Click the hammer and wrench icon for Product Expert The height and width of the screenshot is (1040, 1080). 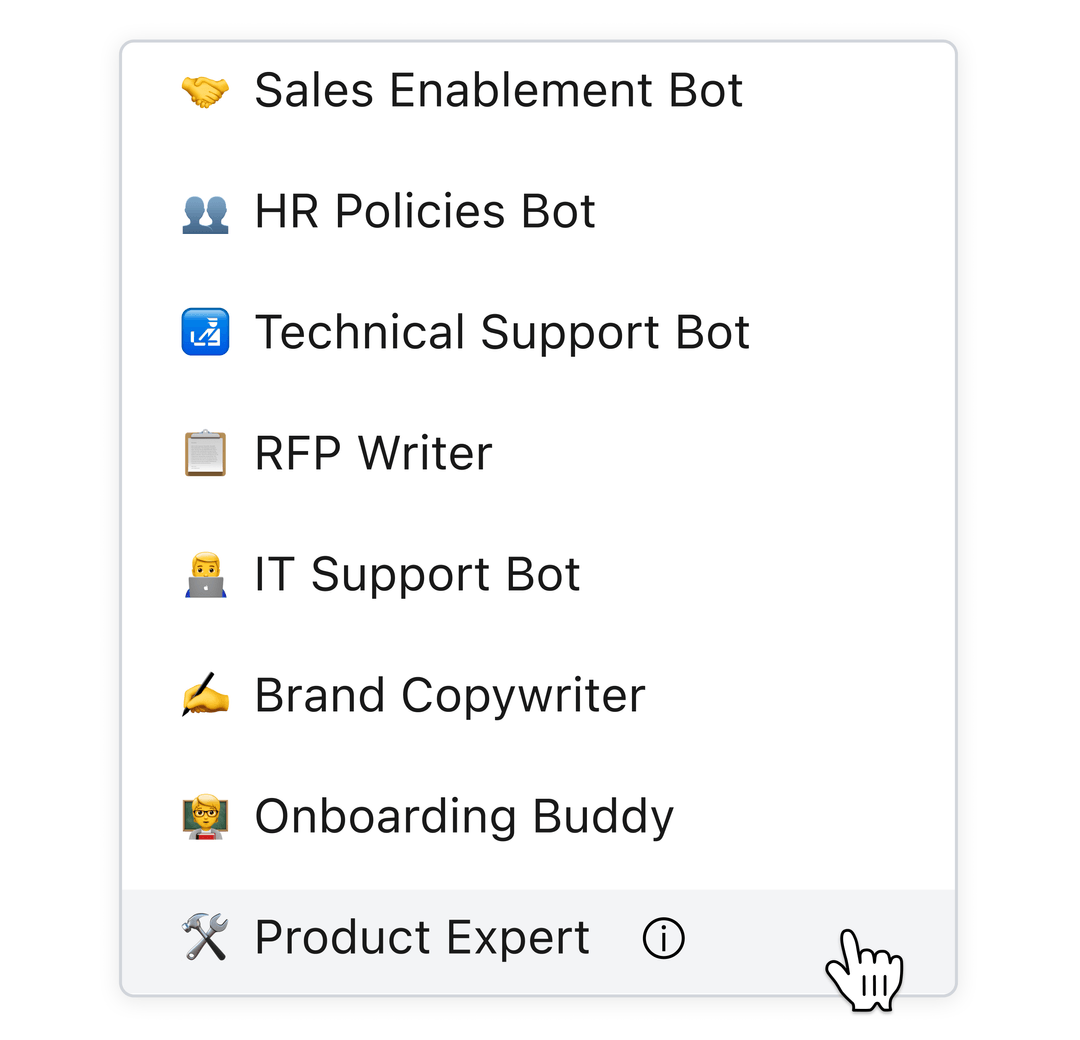coord(205,937)
